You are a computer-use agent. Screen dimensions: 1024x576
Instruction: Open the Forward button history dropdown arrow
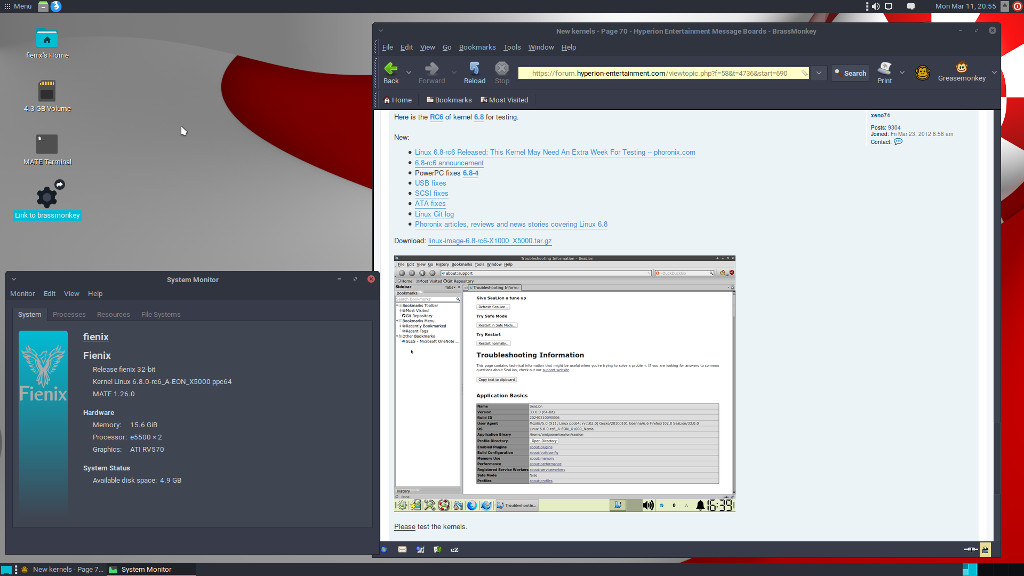[x=454, y=72]
